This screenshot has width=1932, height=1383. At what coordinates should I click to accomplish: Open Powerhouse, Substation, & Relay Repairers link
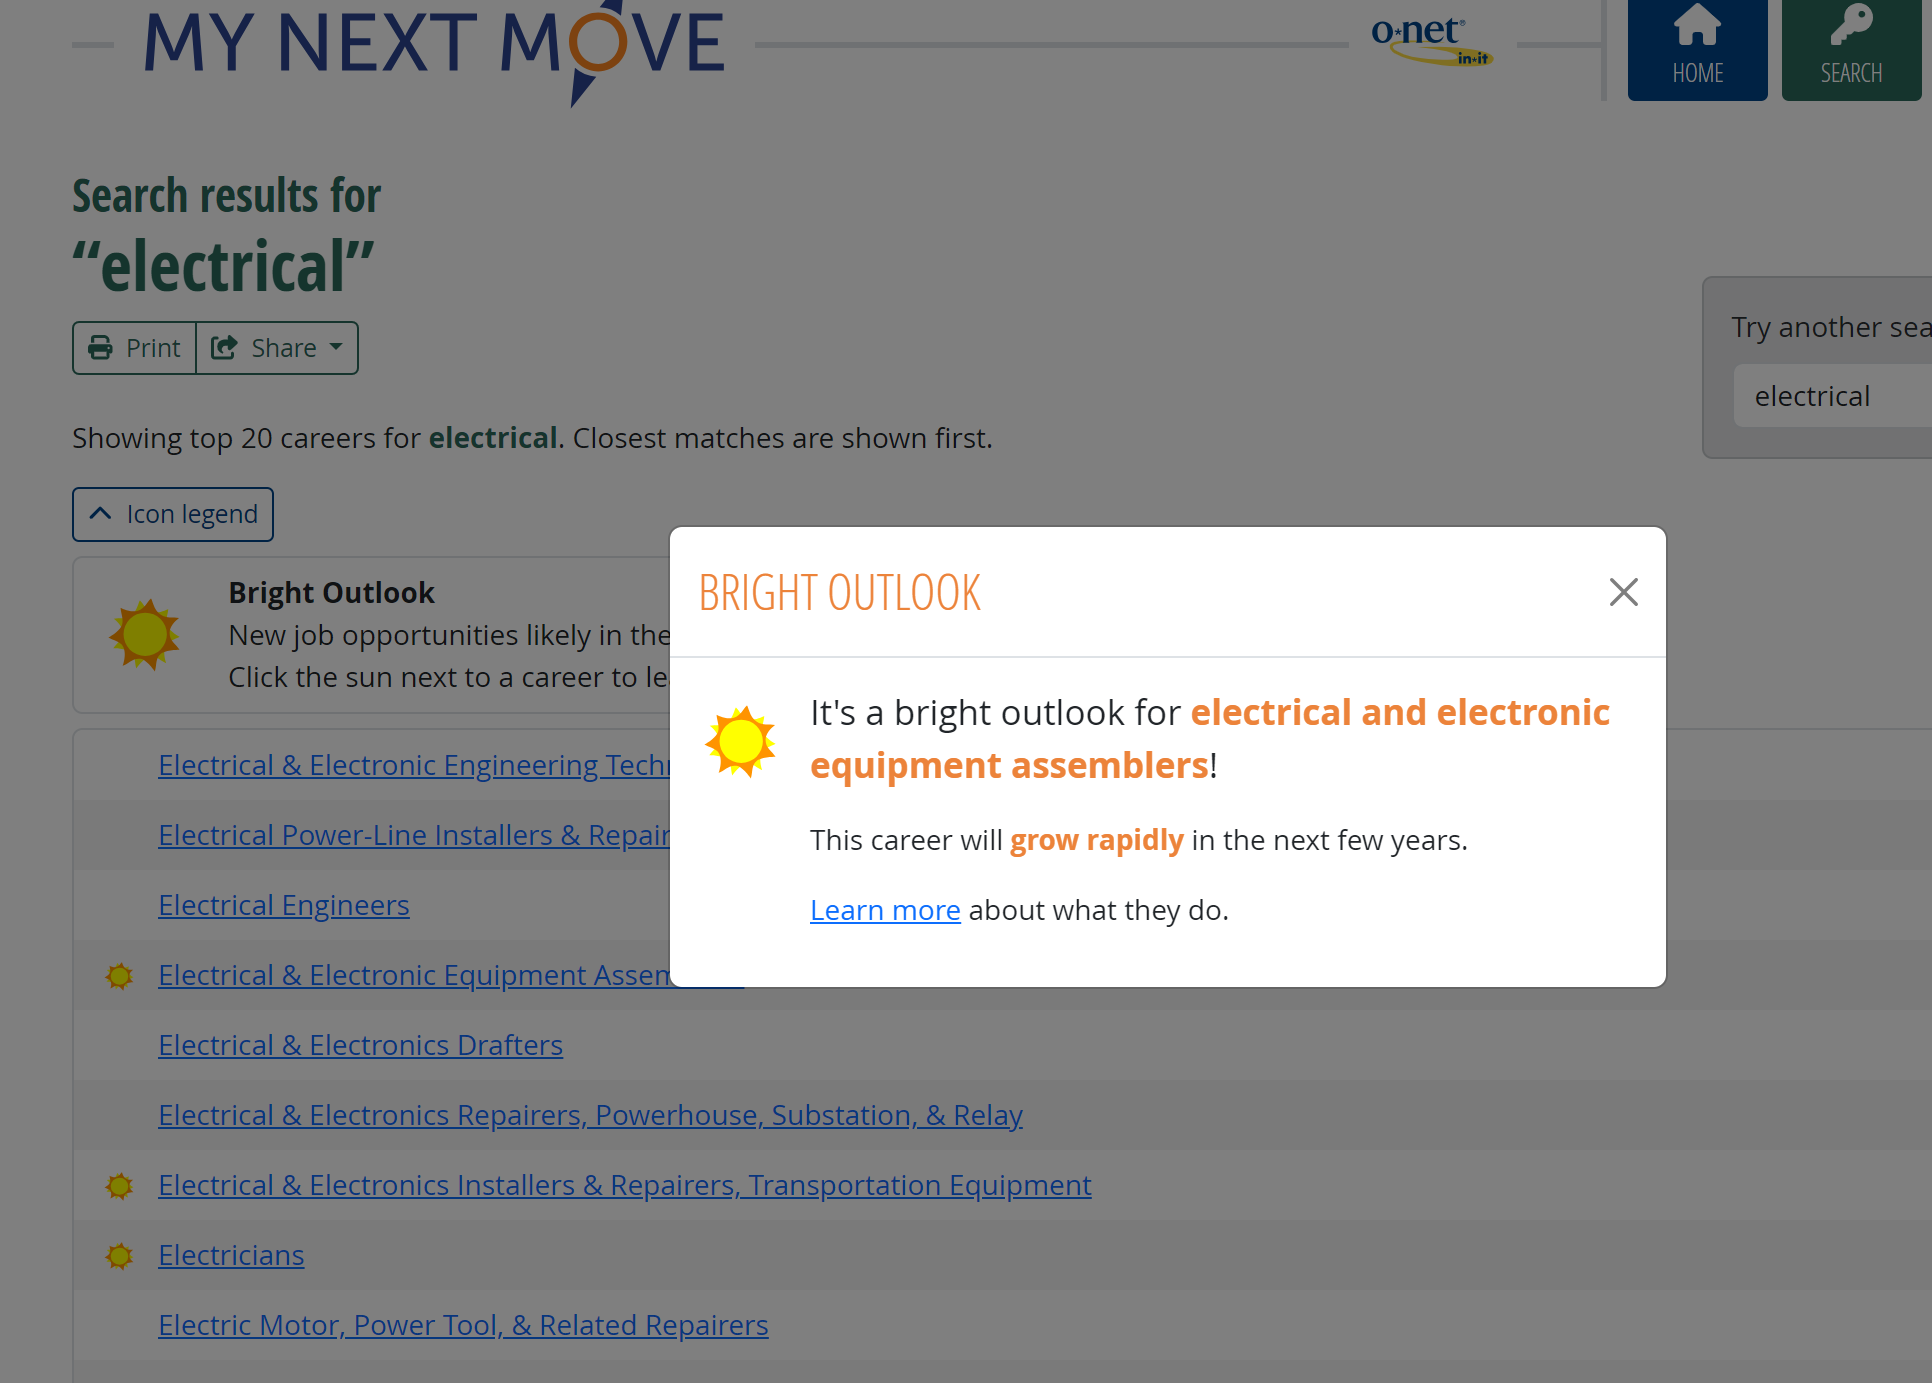590,1115
